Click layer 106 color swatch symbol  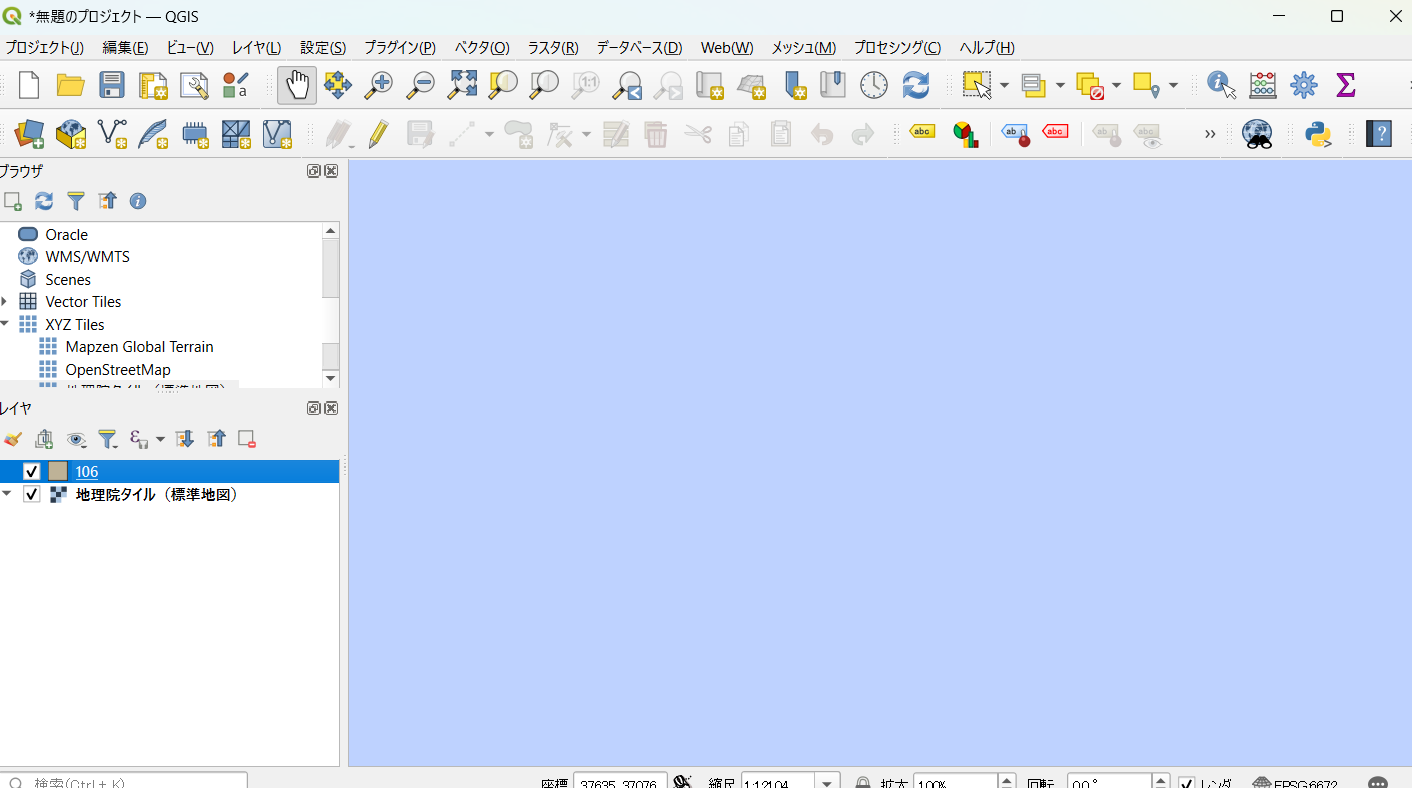point(58,472)
